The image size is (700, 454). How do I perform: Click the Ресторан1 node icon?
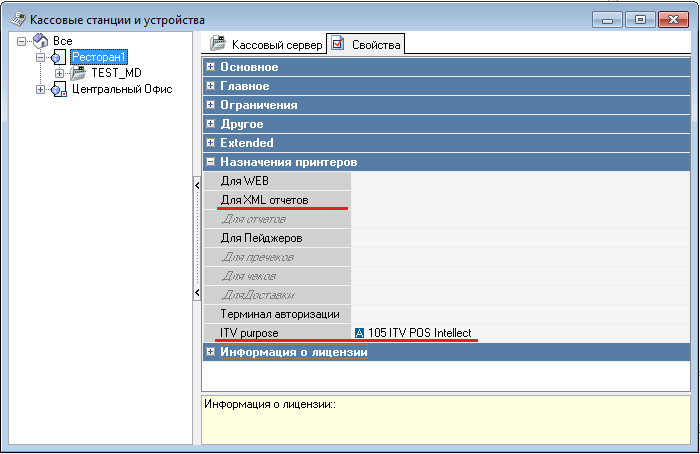58,57
